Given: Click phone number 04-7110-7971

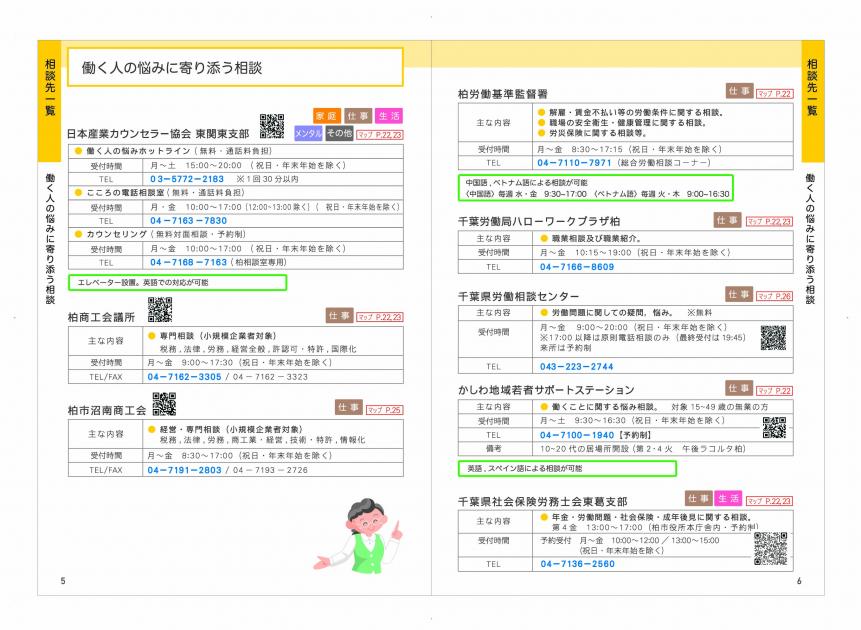Looking at the screenshot, I should (x=574, y=162).
